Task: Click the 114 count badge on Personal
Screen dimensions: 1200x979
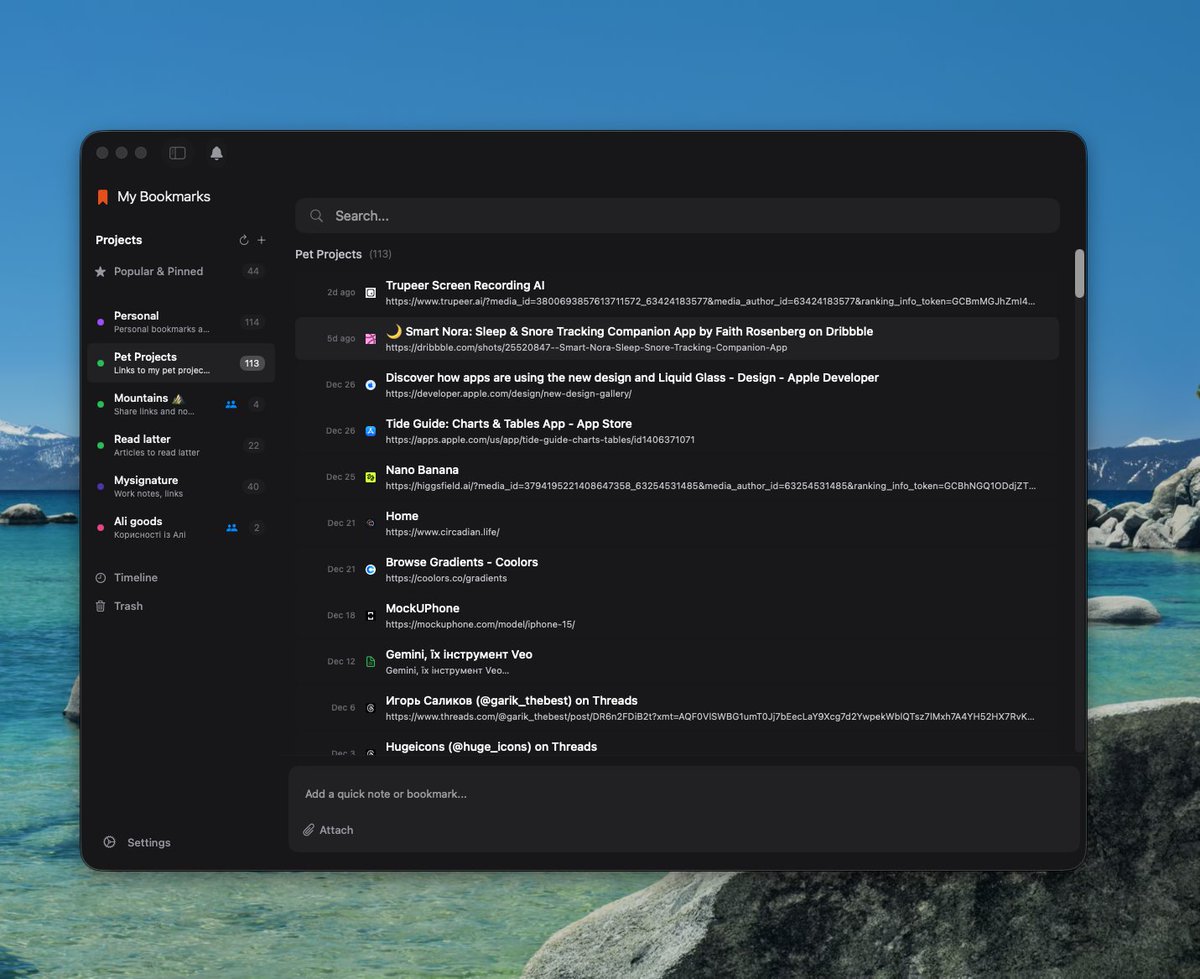Action: 252,322
